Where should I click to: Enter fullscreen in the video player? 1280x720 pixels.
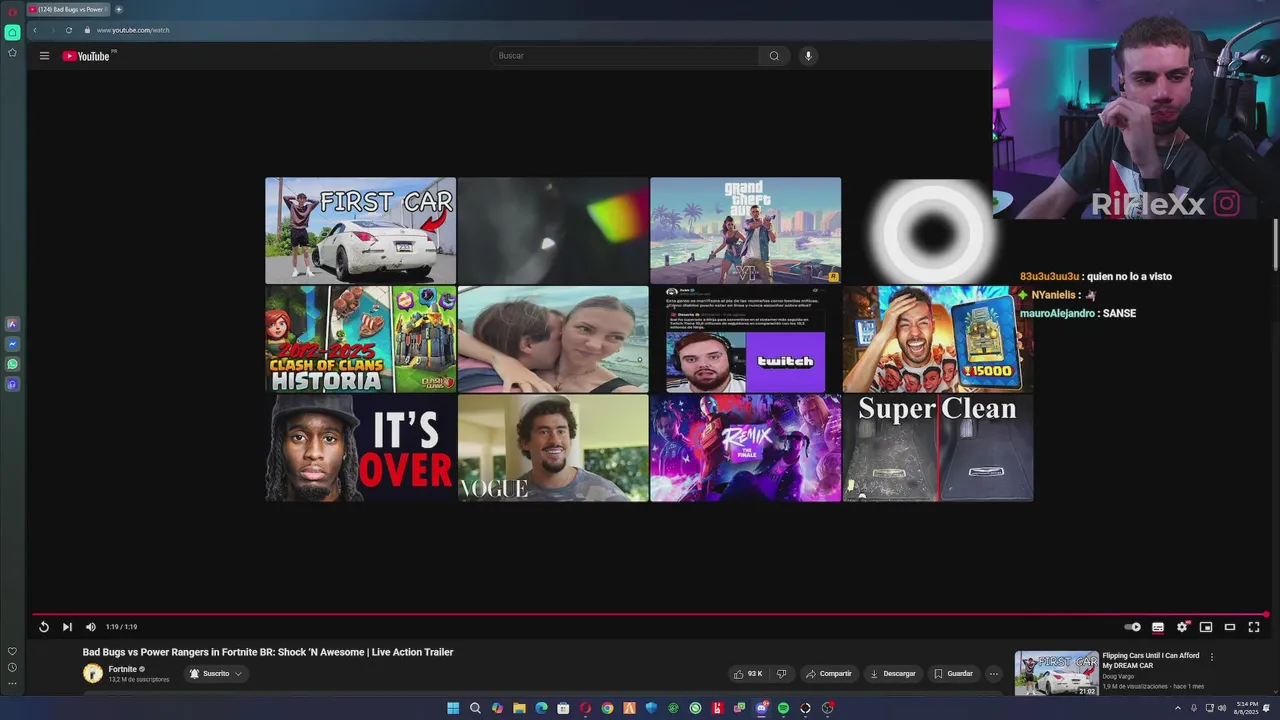click(1254, 627)
